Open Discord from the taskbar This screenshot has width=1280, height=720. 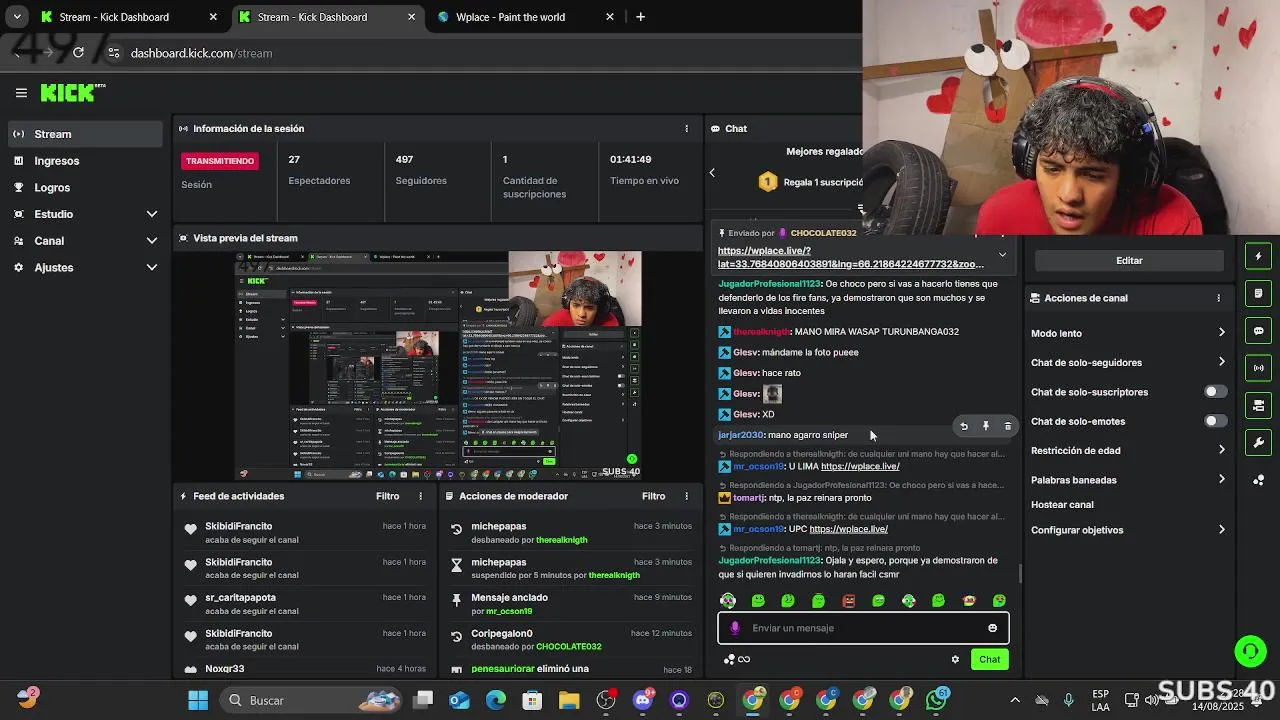click(x=643, y=700)
